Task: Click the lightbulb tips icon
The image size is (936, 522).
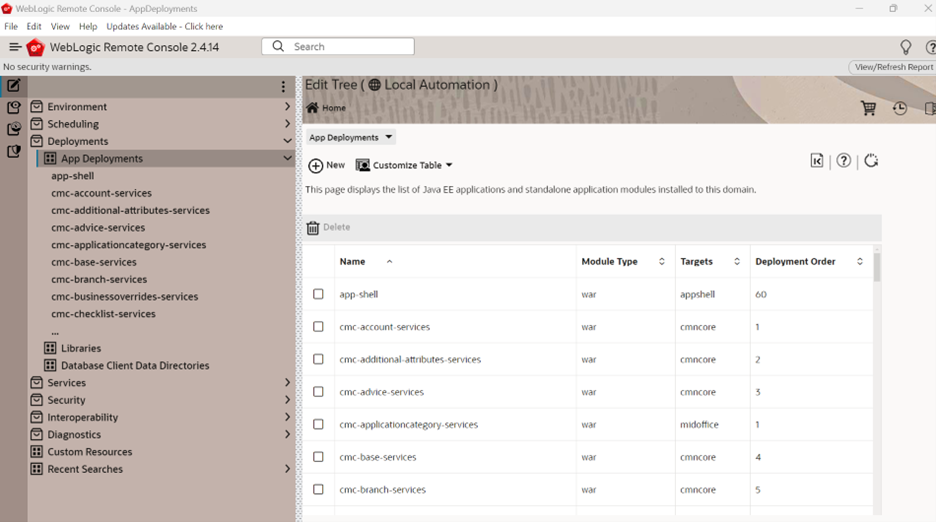Action: click(906, 47)
